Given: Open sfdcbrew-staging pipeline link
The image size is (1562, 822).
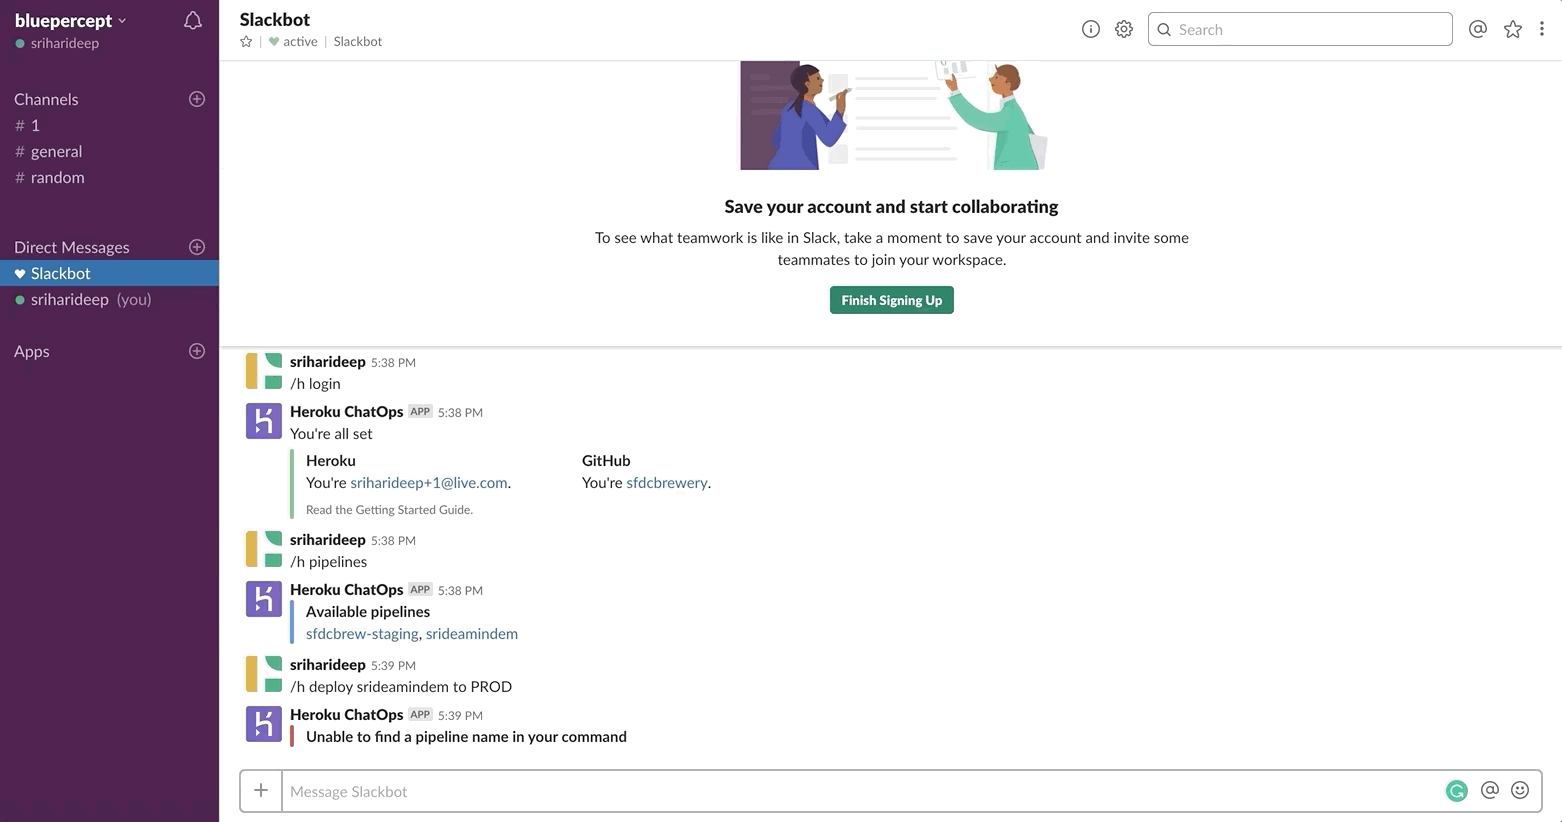Looking at the screenshot, I should click(x=362, y=633).
